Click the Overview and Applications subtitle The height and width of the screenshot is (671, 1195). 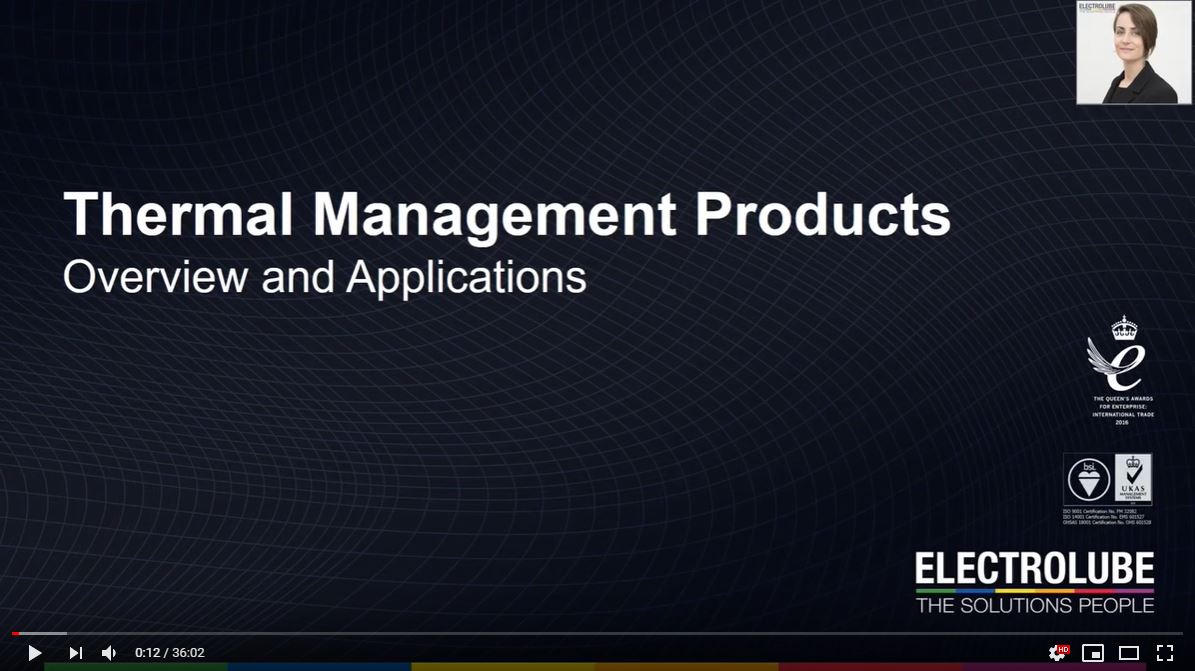pos(324,277)
